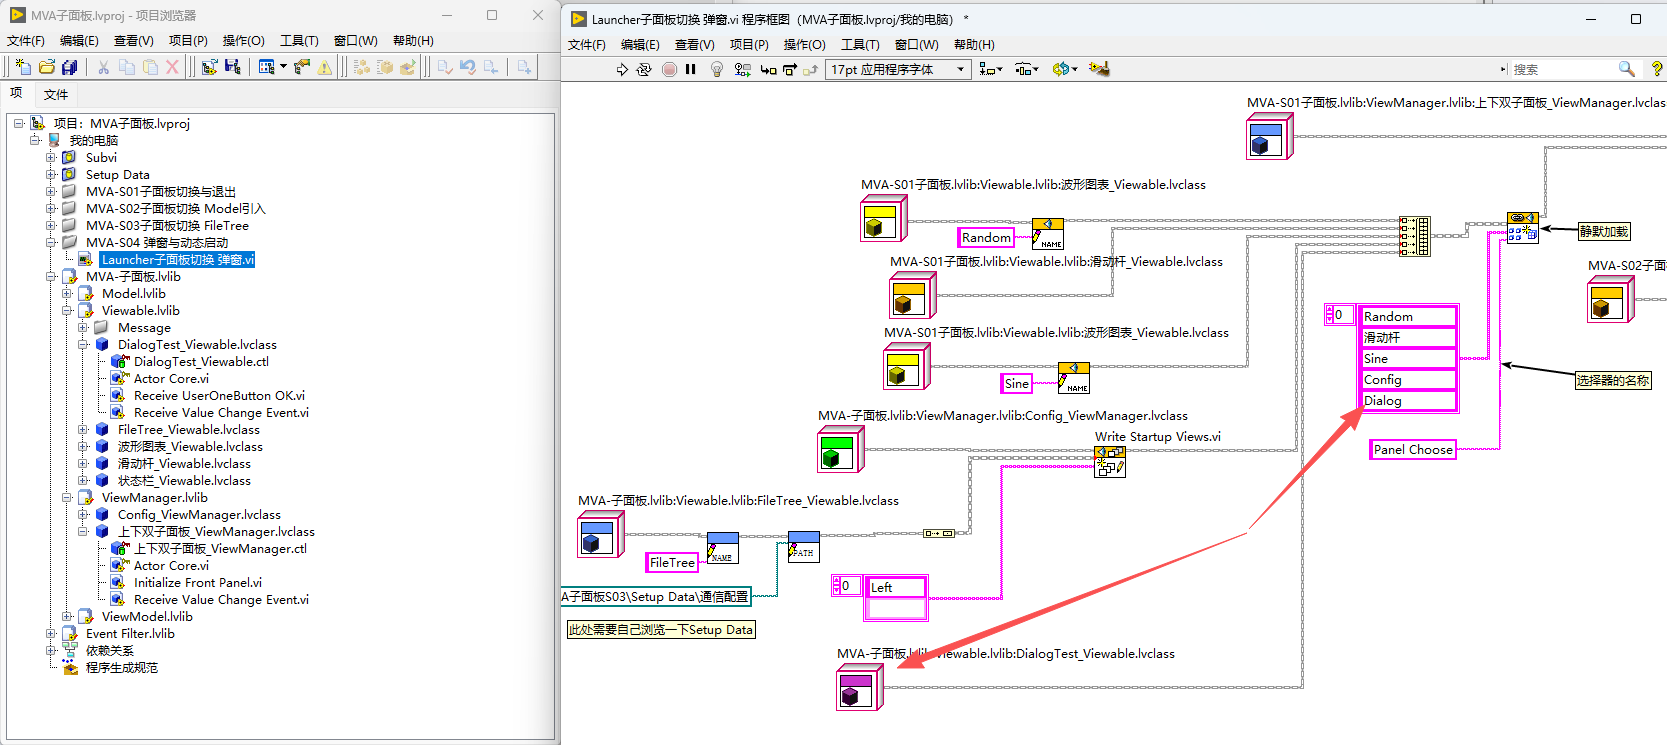1667x745 pixels.
Task: Collapse the DialogTest_Viewable.lvclass tree node
Action: [x=84, y=345]
